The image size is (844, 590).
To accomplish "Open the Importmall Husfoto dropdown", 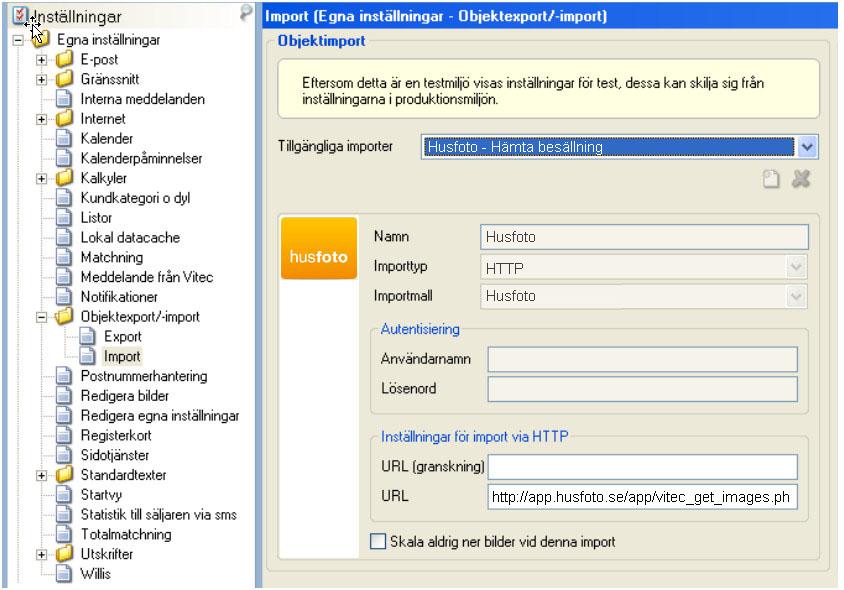I will [x=796, y=296].
